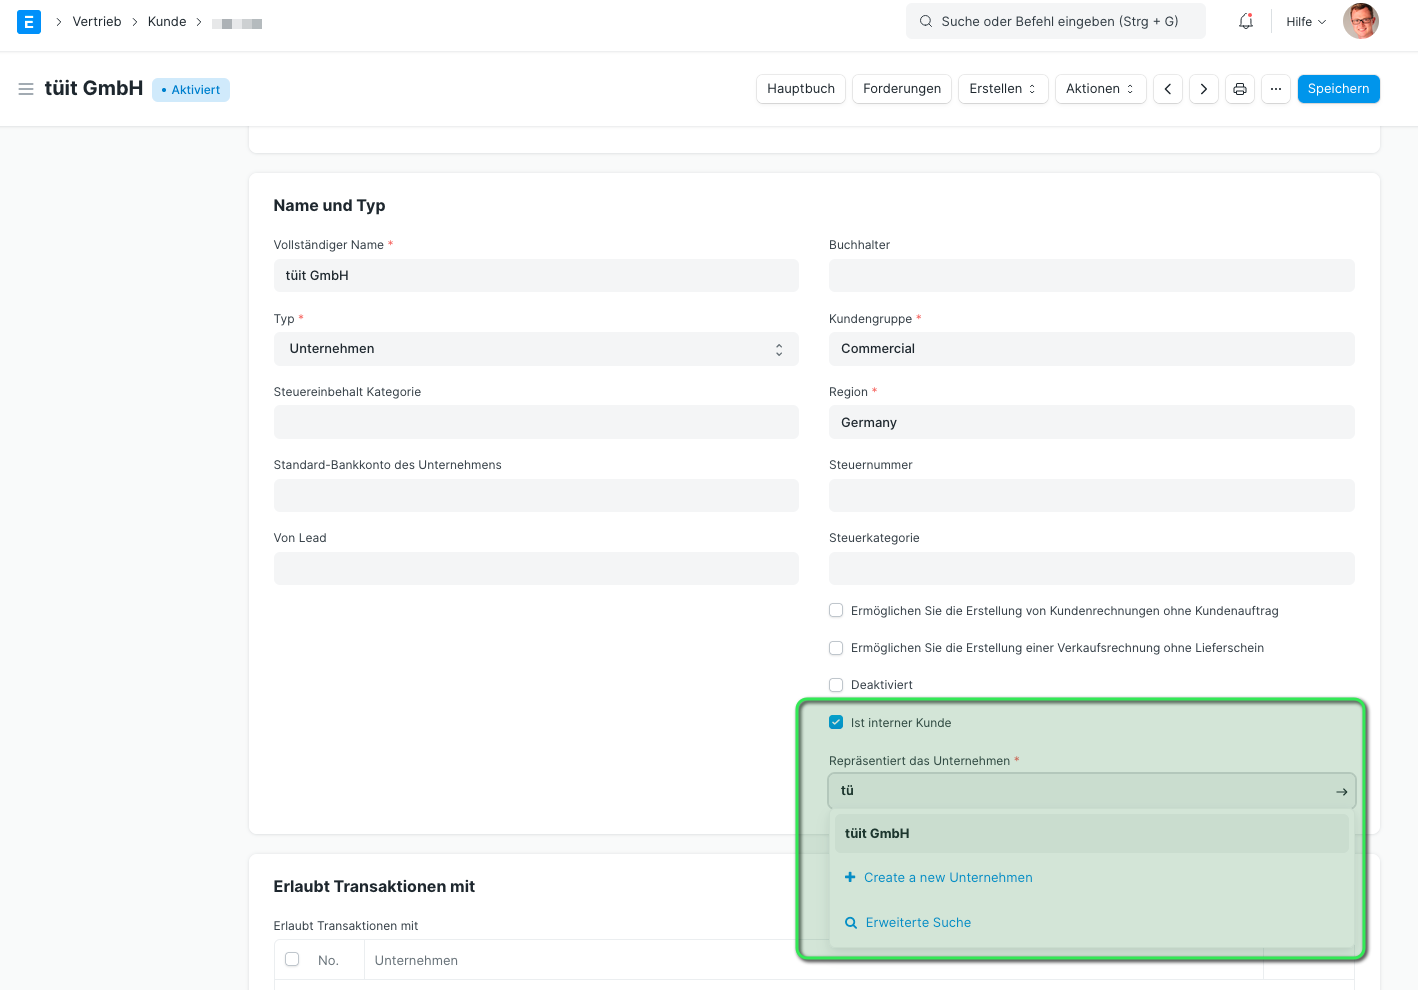1418x990 pixels.
Task: Click the plus icon for new Unternehmen
Action: click(850, 877)
